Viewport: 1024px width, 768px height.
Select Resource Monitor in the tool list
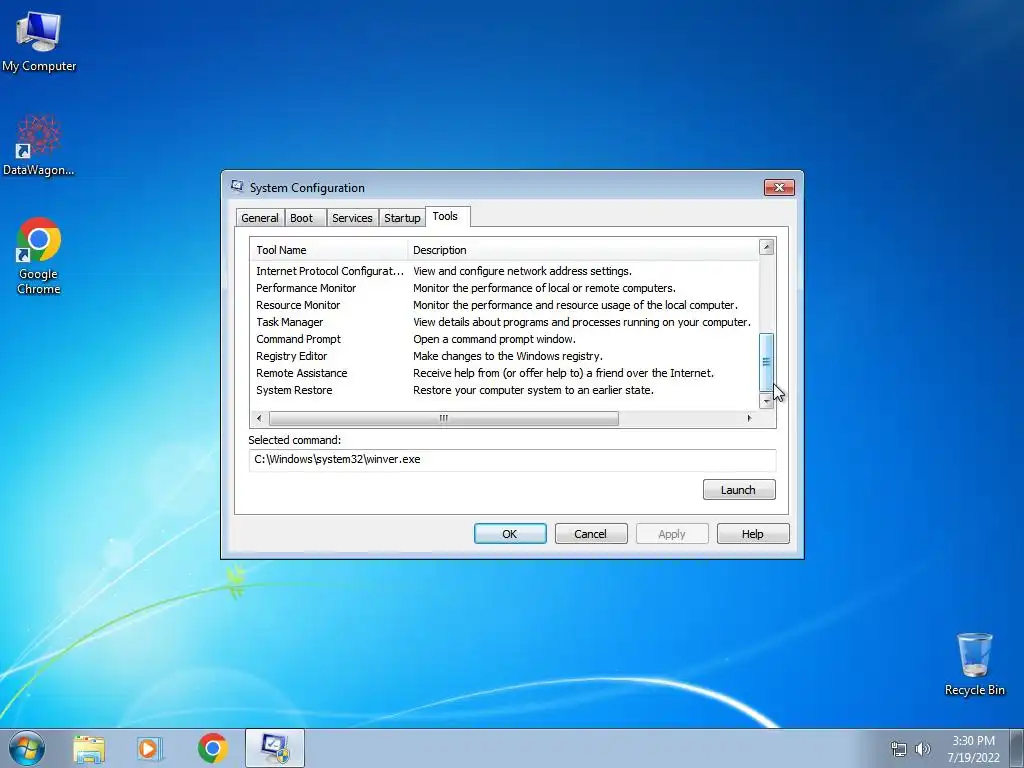pos(504,305)
